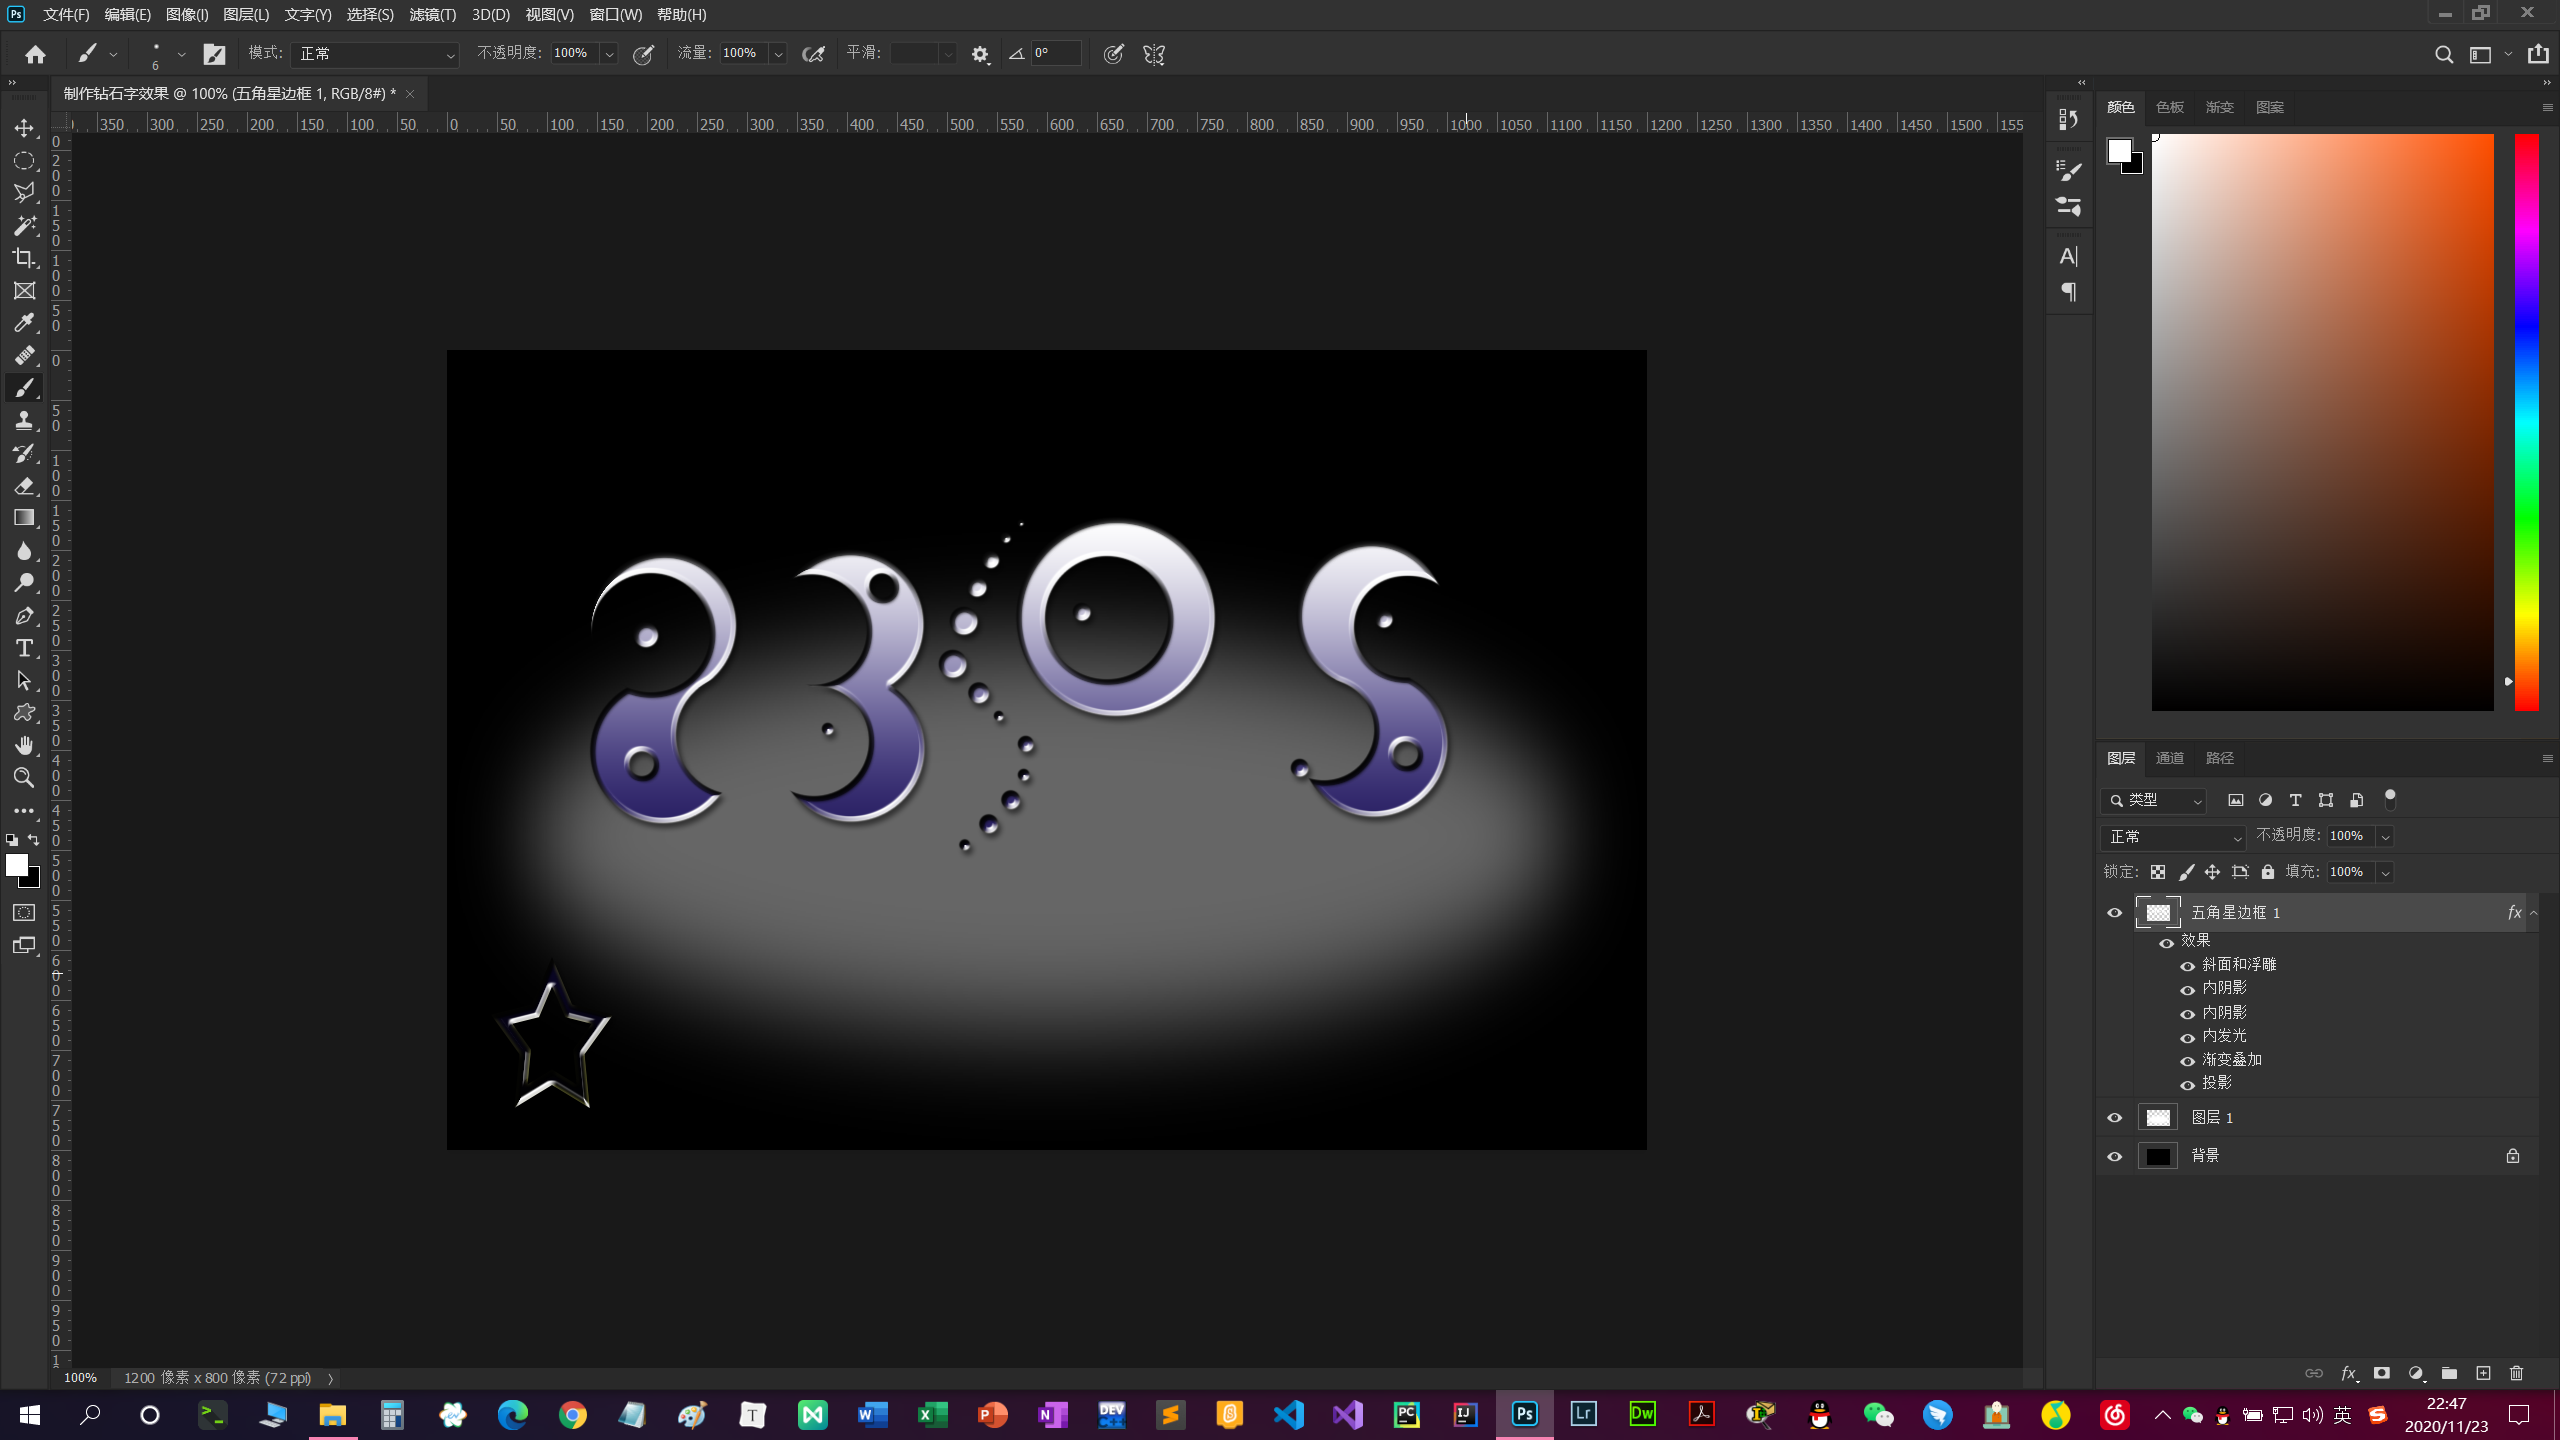Select the Gradient tool

click(x=24, y=518)
